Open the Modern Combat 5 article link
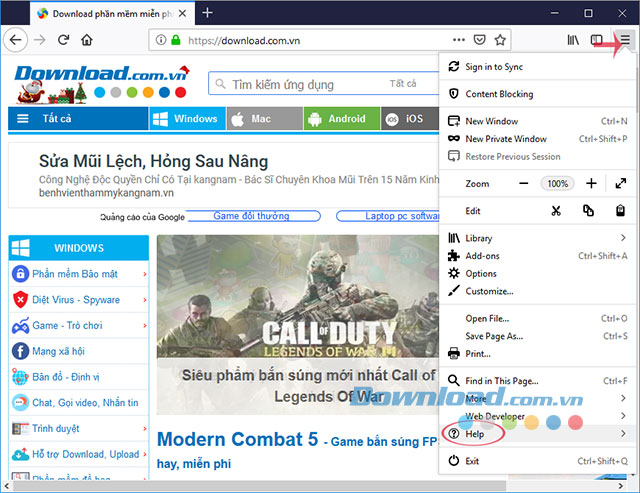Image resolution: width=640 pixels, height=493 pixels. click(x=298, y=451)
